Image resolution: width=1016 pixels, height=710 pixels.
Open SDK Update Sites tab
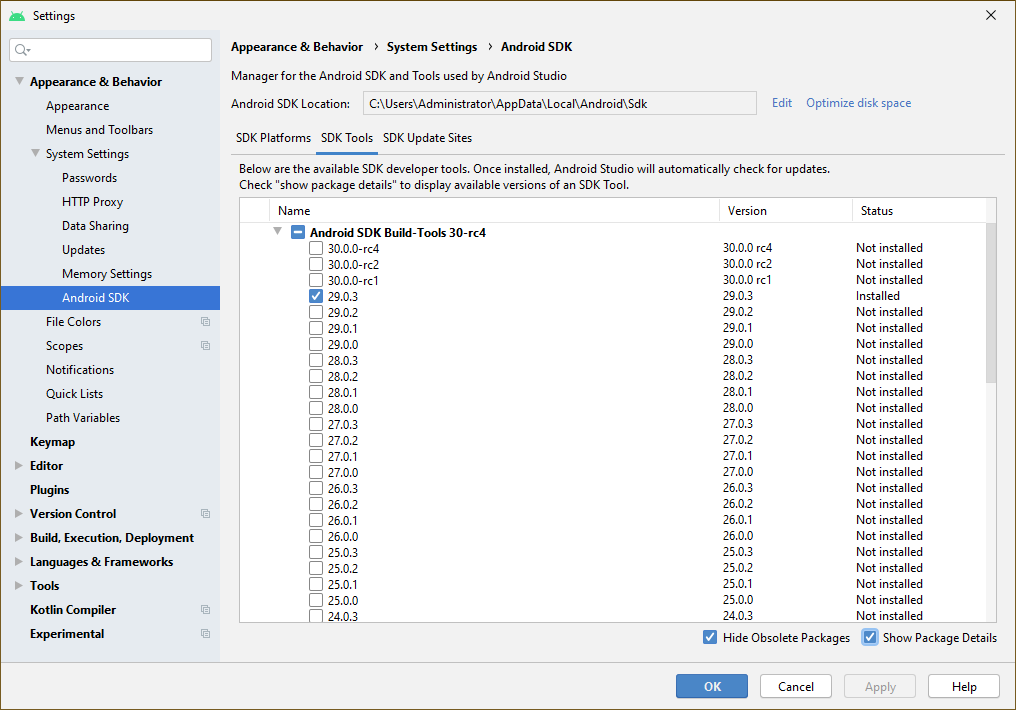[427, 138]
